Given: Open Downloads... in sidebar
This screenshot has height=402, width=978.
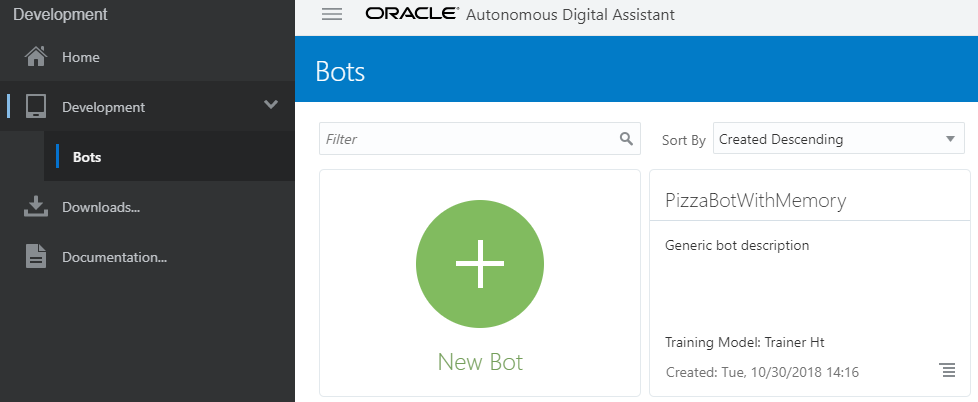Looking at the screenshot, I should [147, 206].
